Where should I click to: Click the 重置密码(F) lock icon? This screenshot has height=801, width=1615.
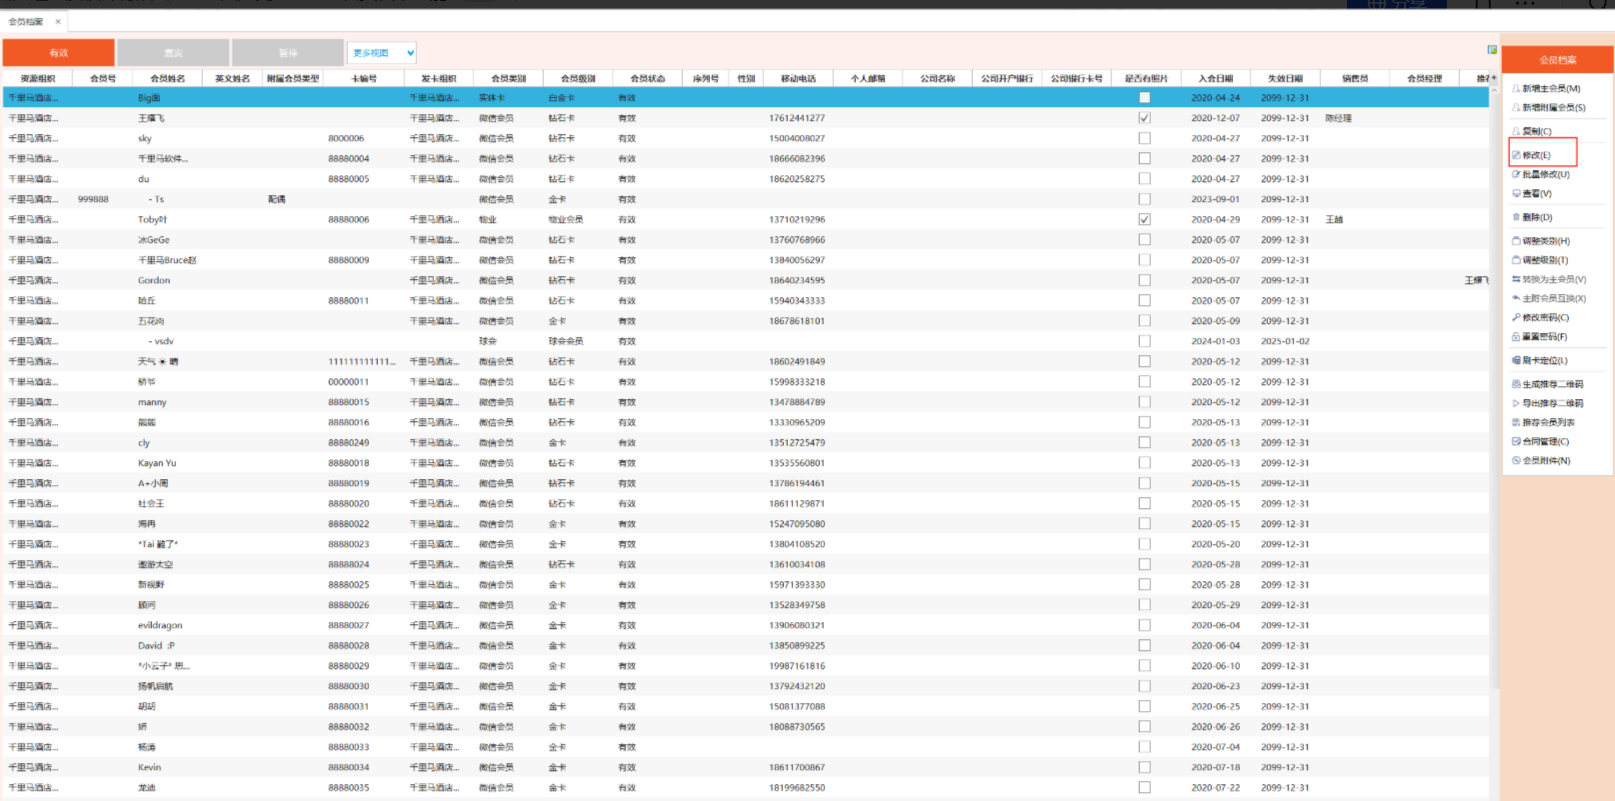click(x=1516, y=337)
